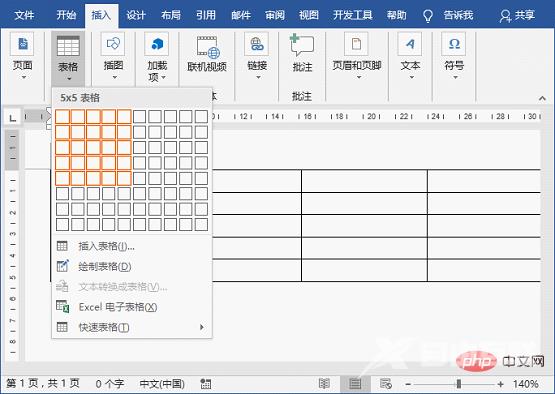Switch to the 布局 (Layout) tab
Screen dimensions: 555x394
tap(171, 15)
